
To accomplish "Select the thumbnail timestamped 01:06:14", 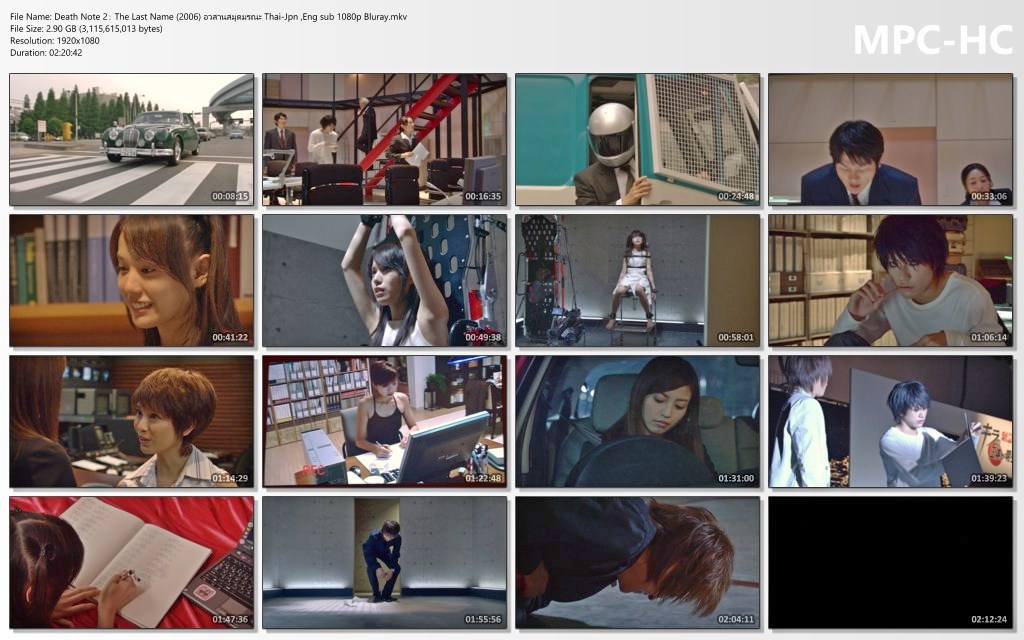I will point(890,280).
